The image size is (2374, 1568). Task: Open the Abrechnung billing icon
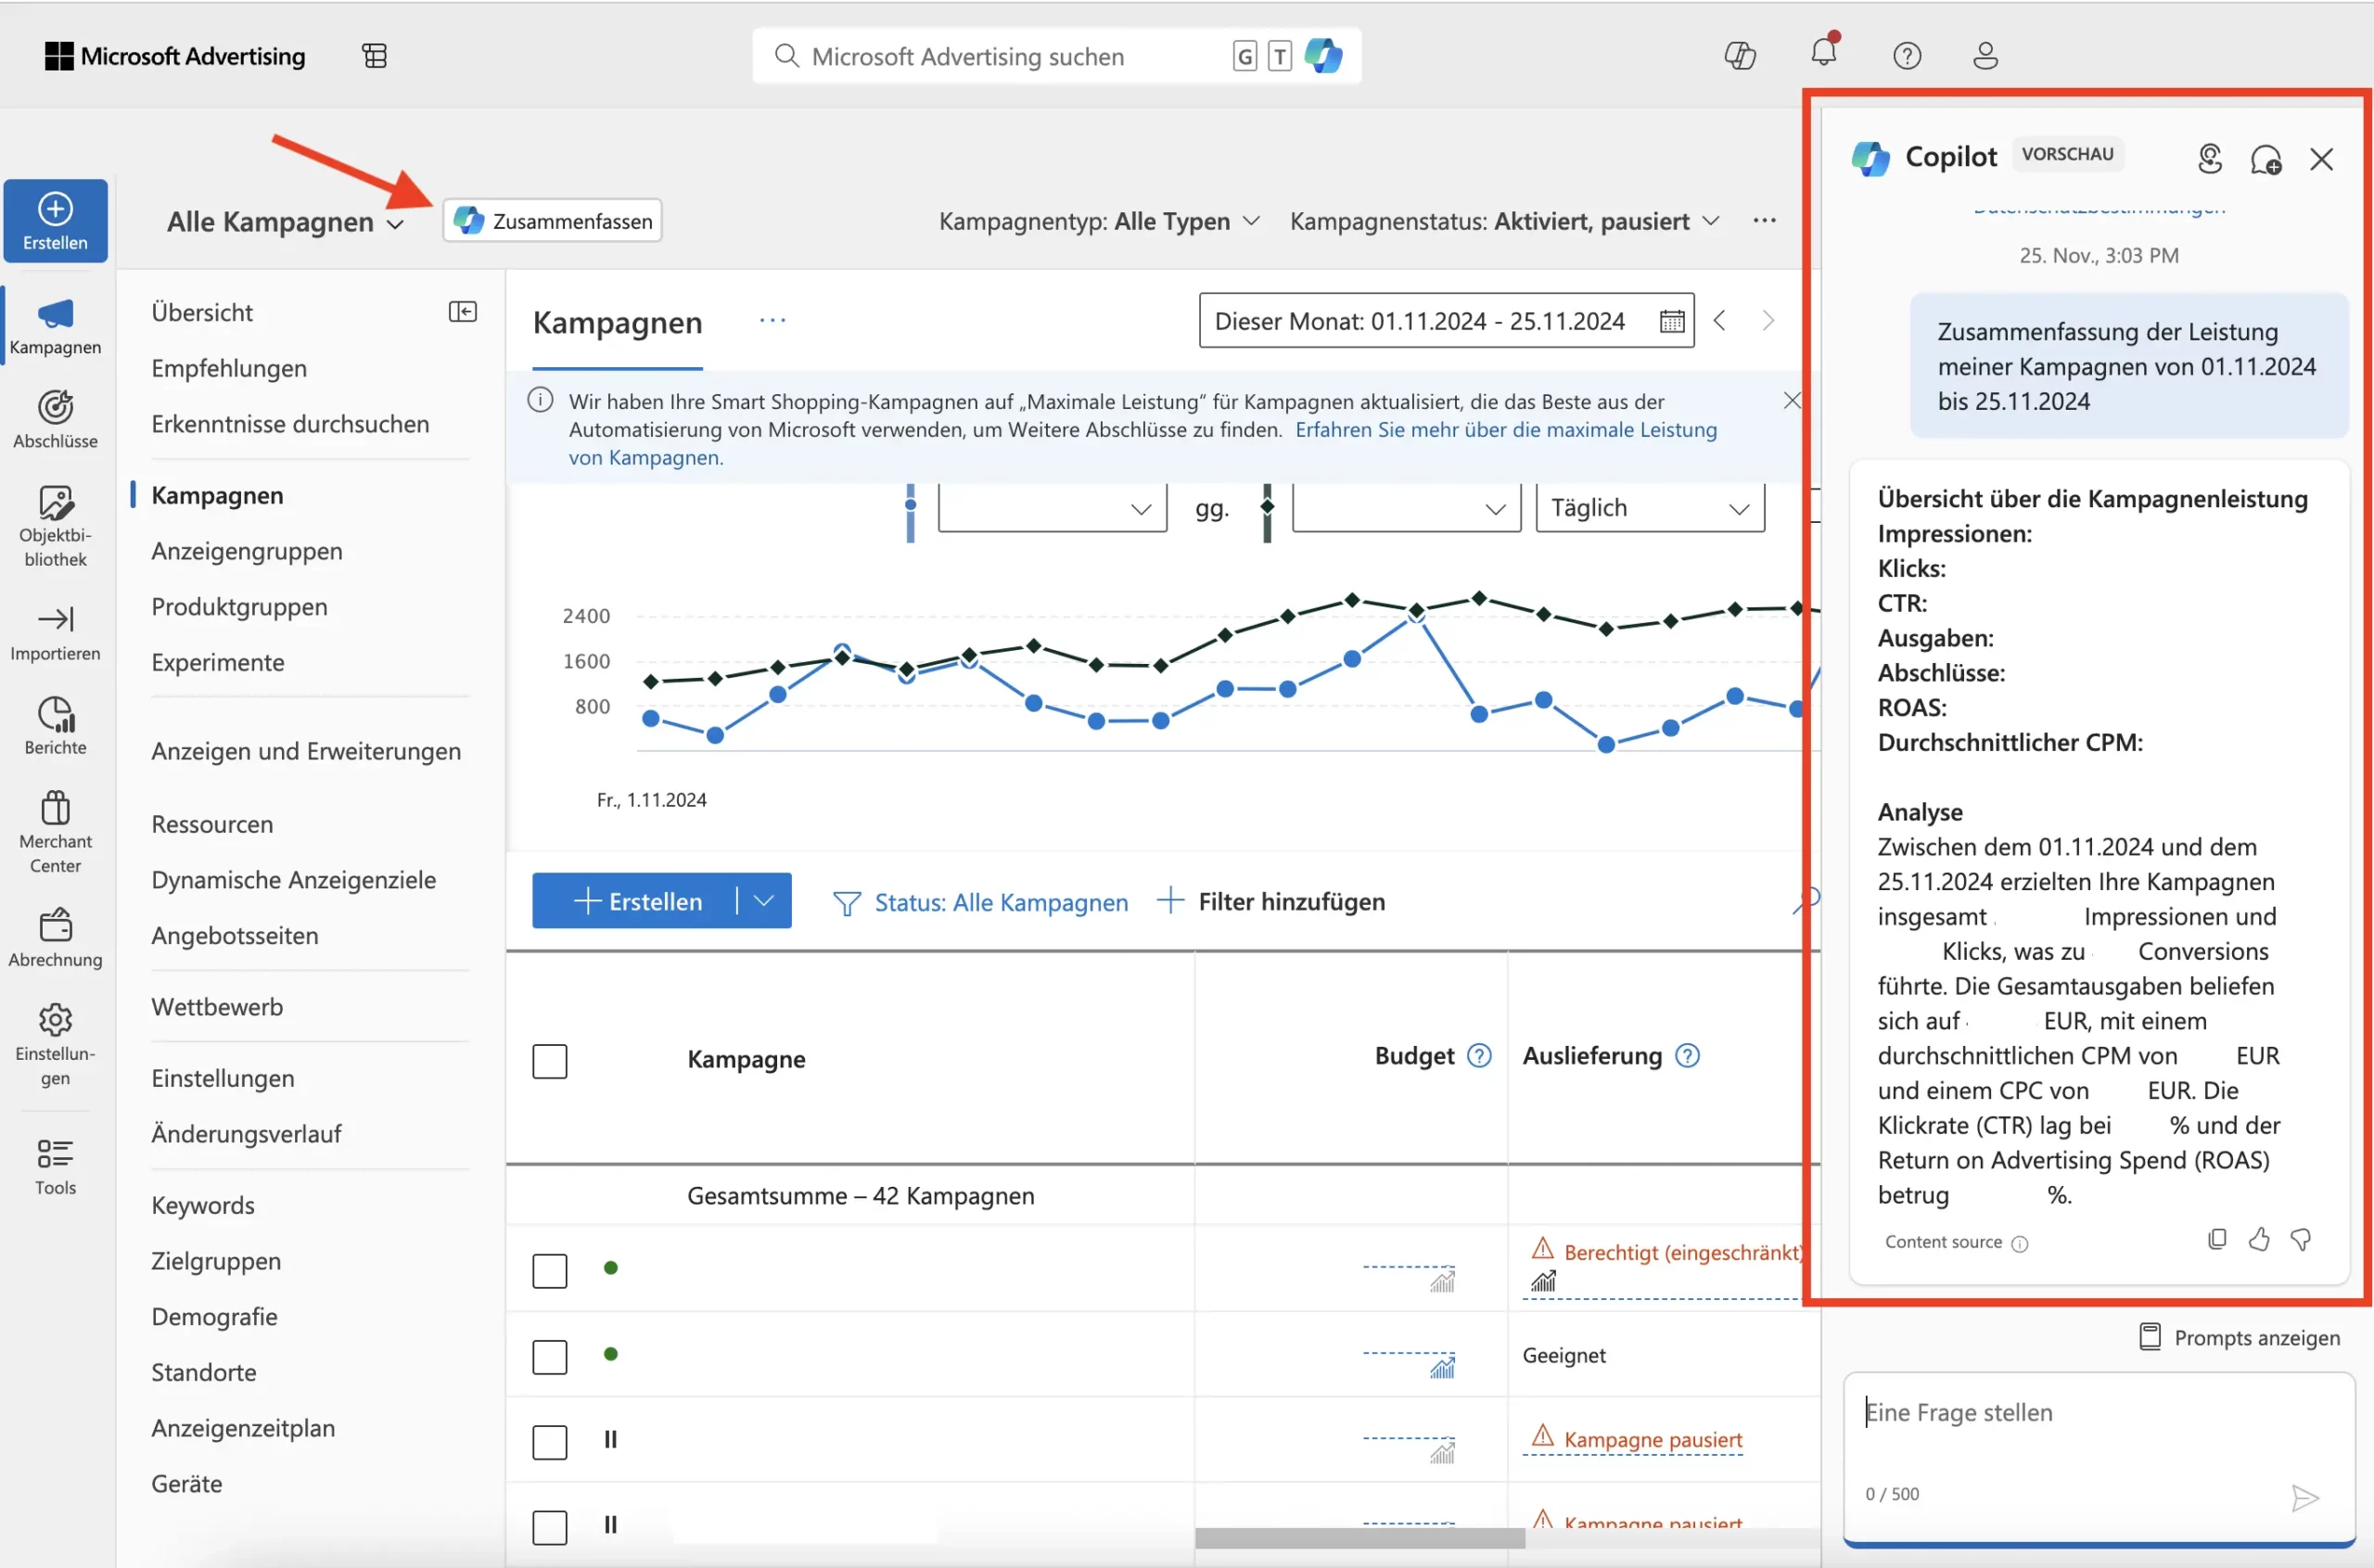[x=55, y=925]
